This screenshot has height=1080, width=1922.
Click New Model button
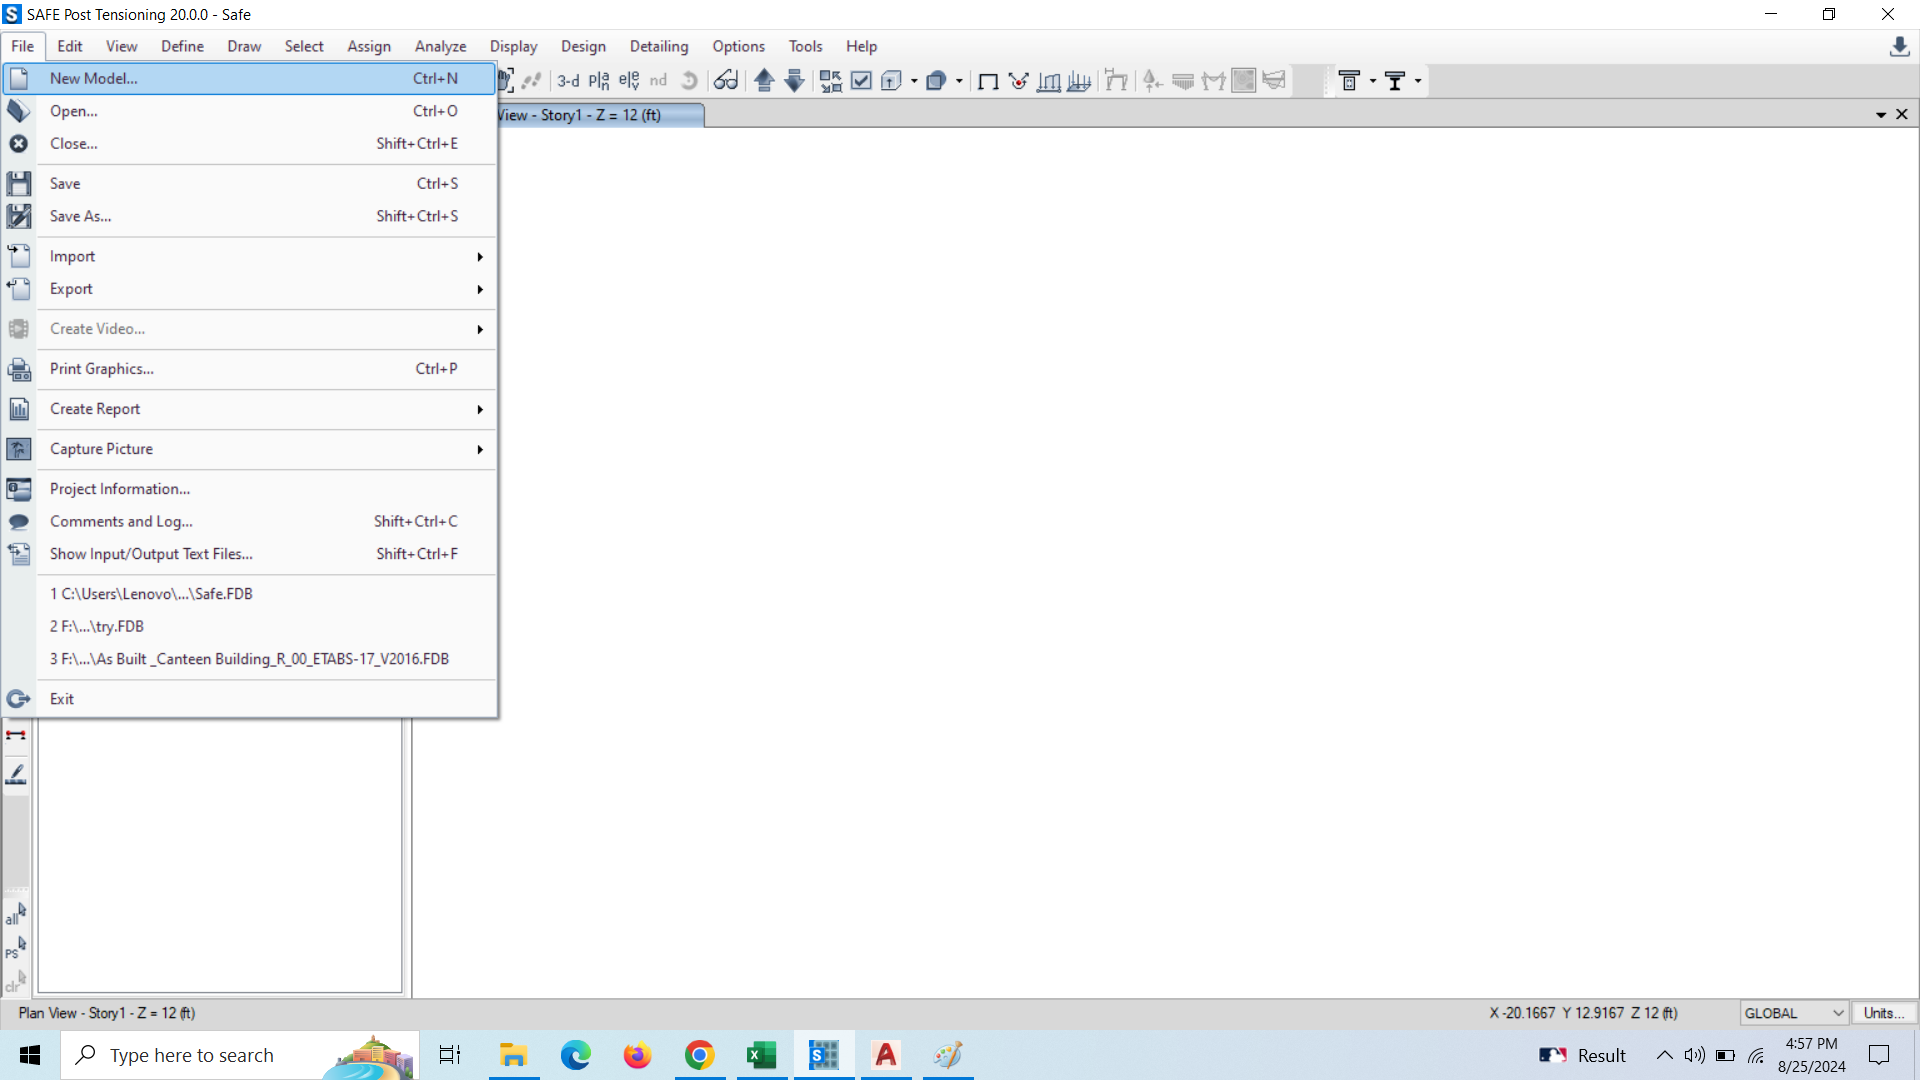(92, 78)
